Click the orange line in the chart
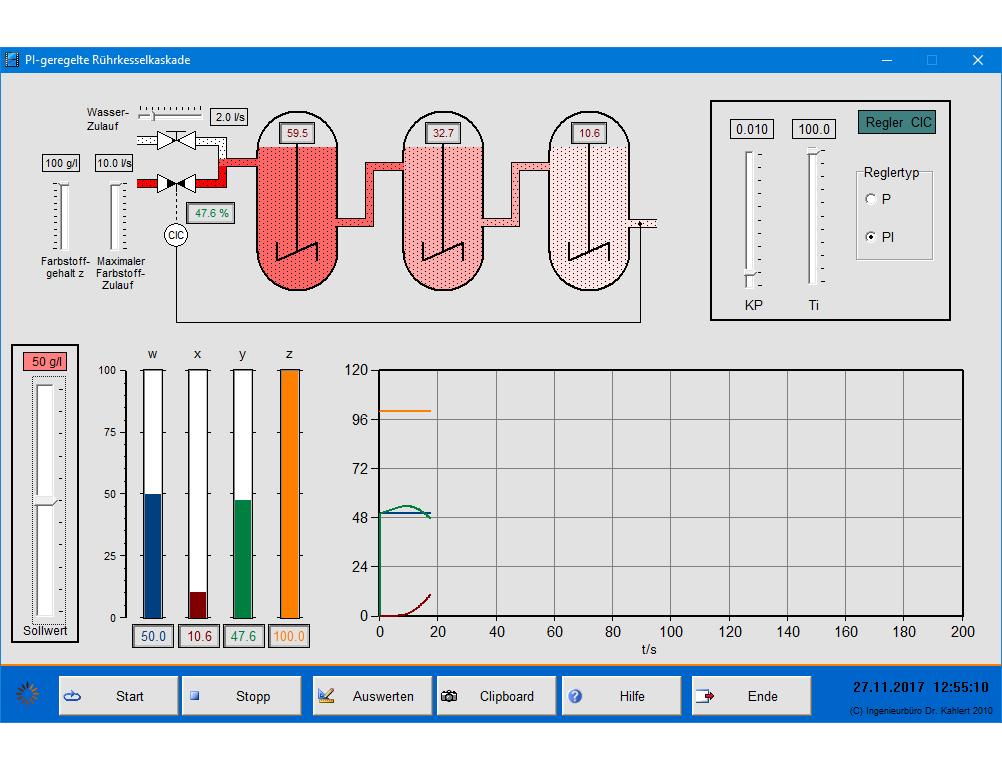This screenshot has height=771, width=1002. coord(405,411)
